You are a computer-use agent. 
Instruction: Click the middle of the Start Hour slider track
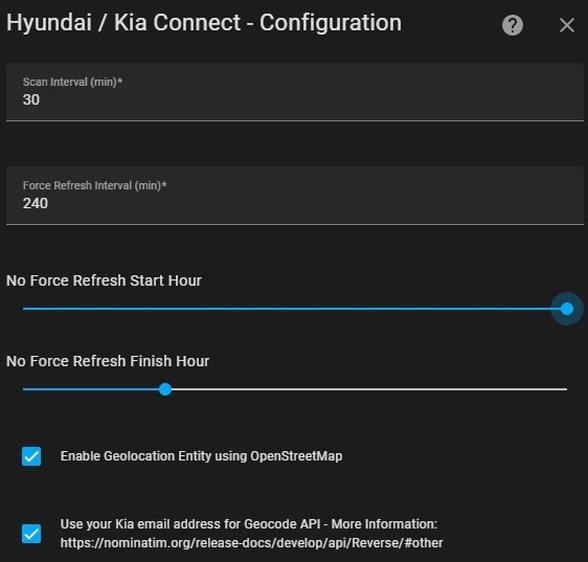295,309
